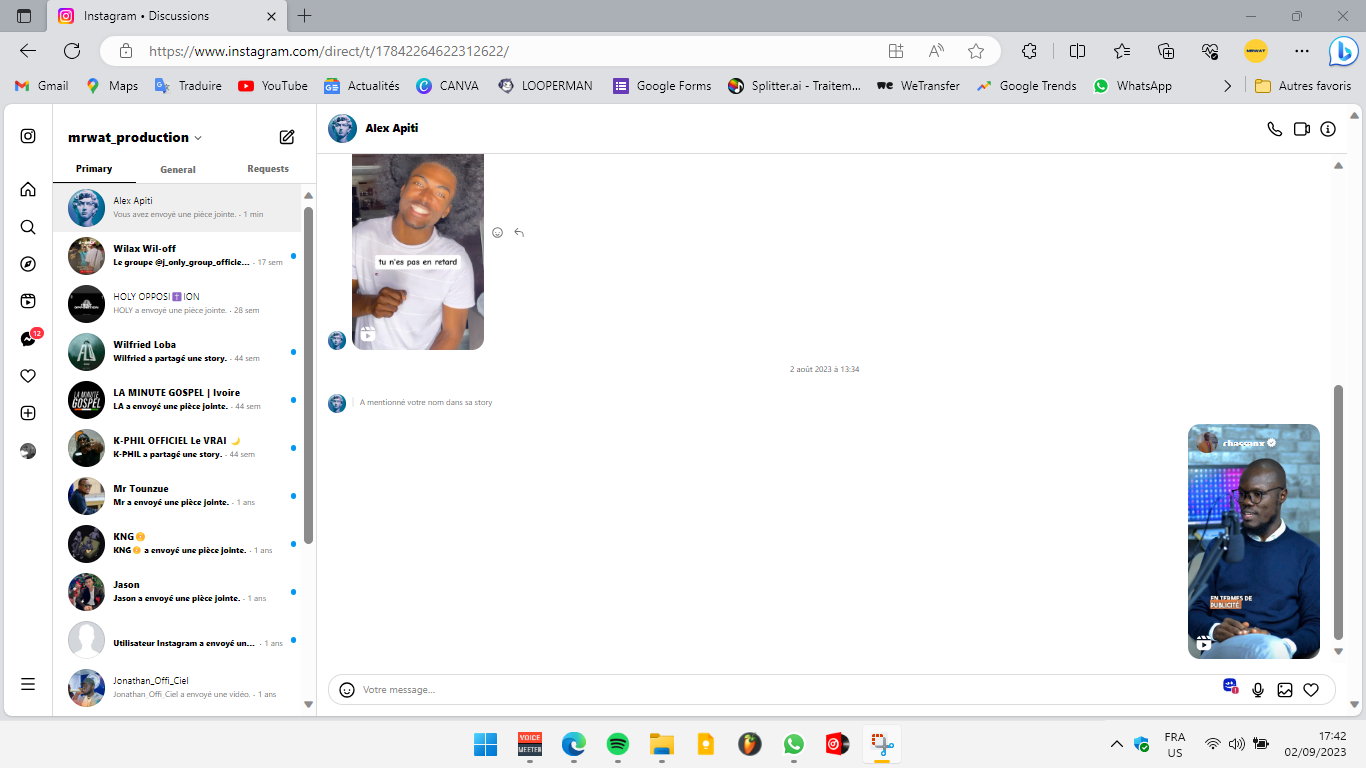
Task: Open the emoji picker in the message box
Action: tap(347, 690)
